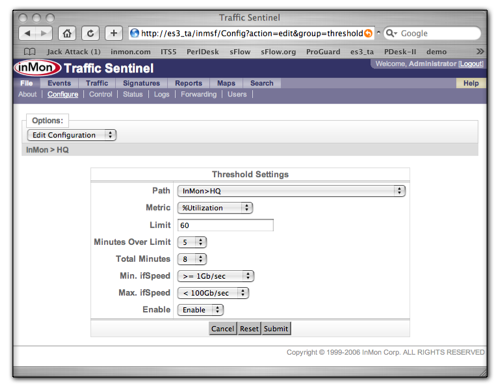Image resolution: width=500 pixels, height=387 pixels.
Task: Open the browser home page icon
Action: click(67, 33)
